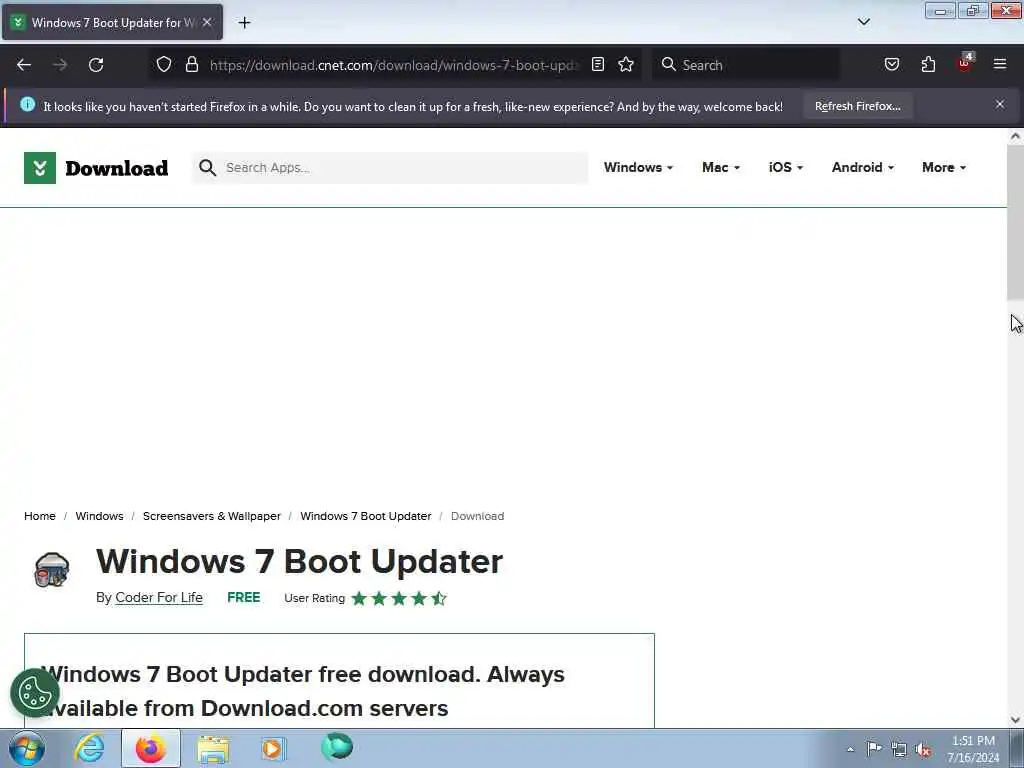Click the Windows 7 Boot Updater heading
This screenshot has width=1024, height=768.
[300, 562]
